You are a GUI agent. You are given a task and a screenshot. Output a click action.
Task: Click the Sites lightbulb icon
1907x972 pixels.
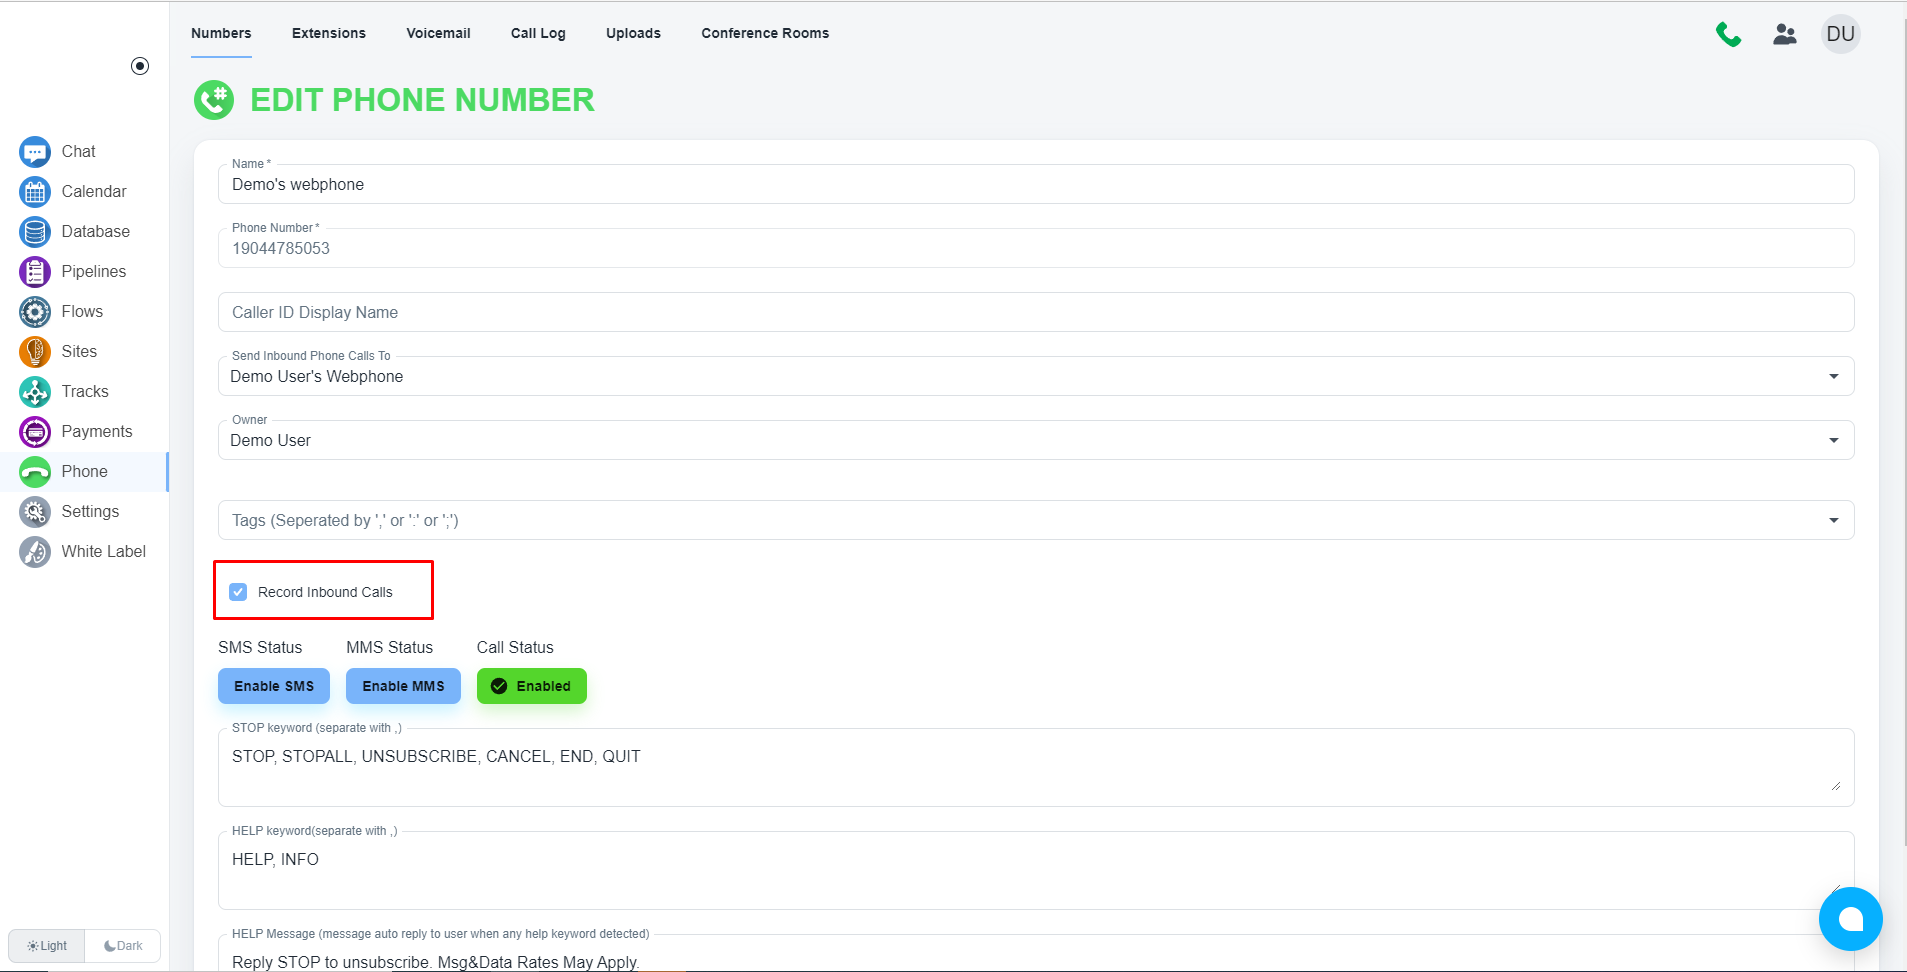point(35,352)
